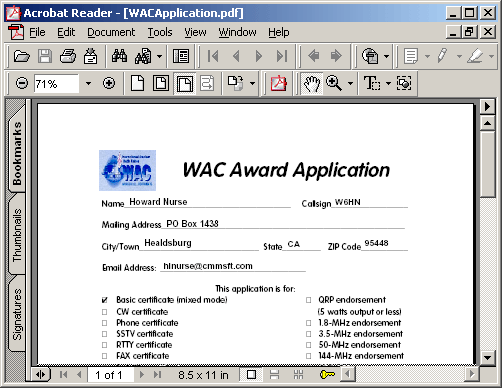502x388 pixels.
Task: Select the Zoom In magnifier tool
Action: click(334, 83)
